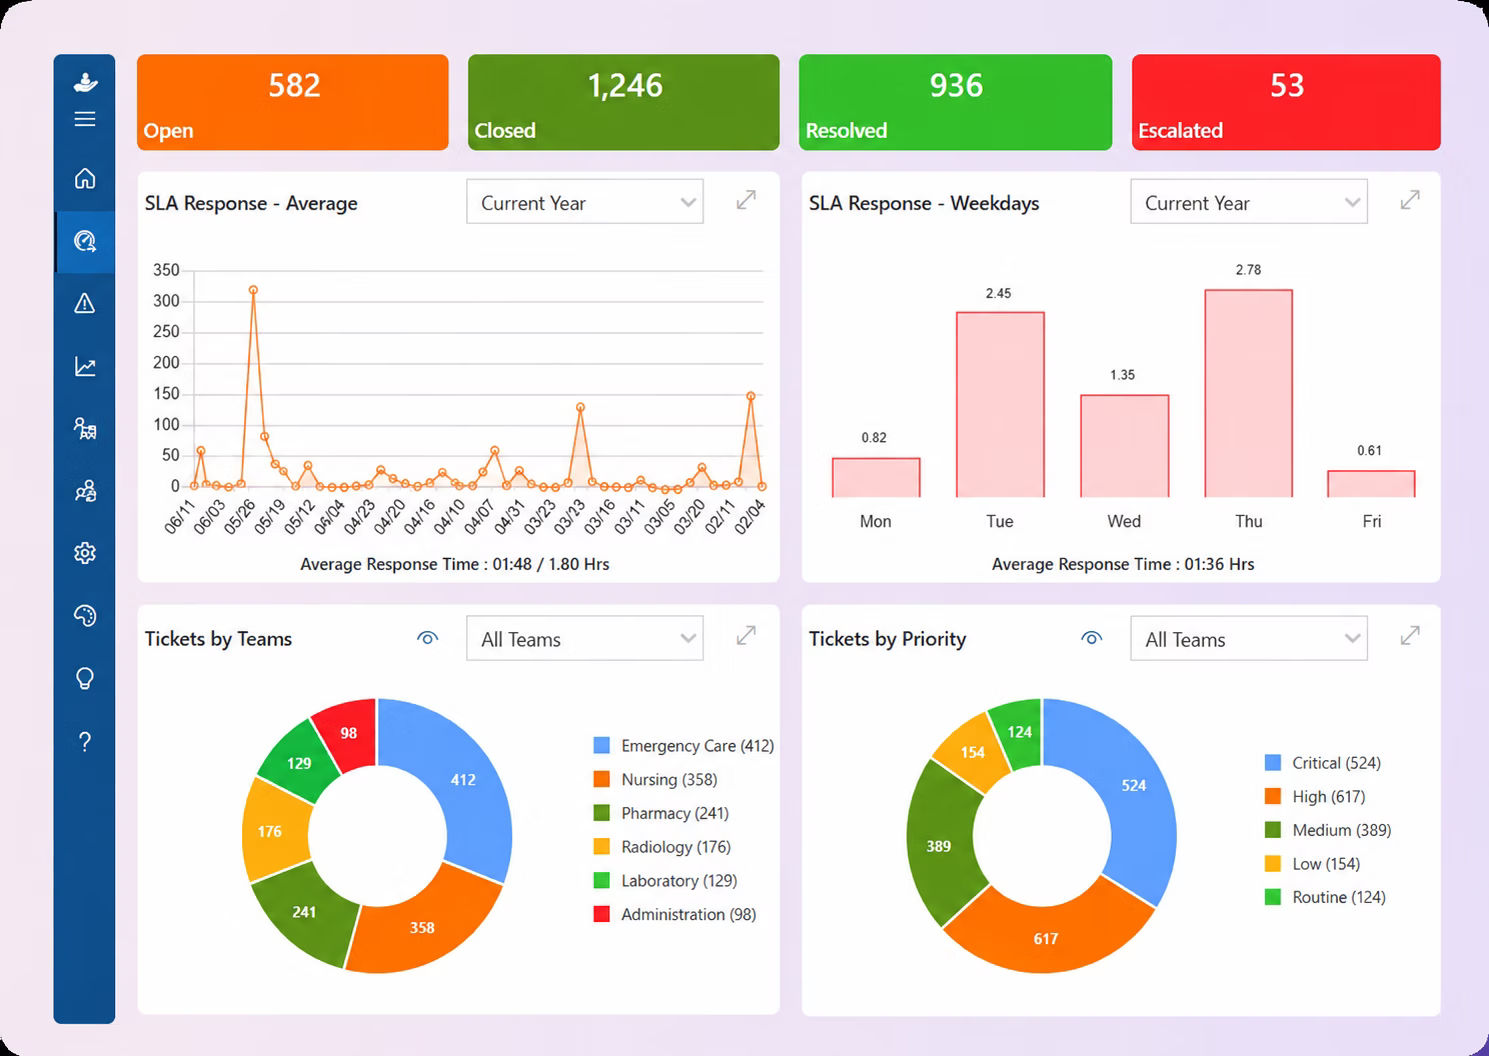
Task: Click the Escalated 53 card
Action: coord(1286,102)
